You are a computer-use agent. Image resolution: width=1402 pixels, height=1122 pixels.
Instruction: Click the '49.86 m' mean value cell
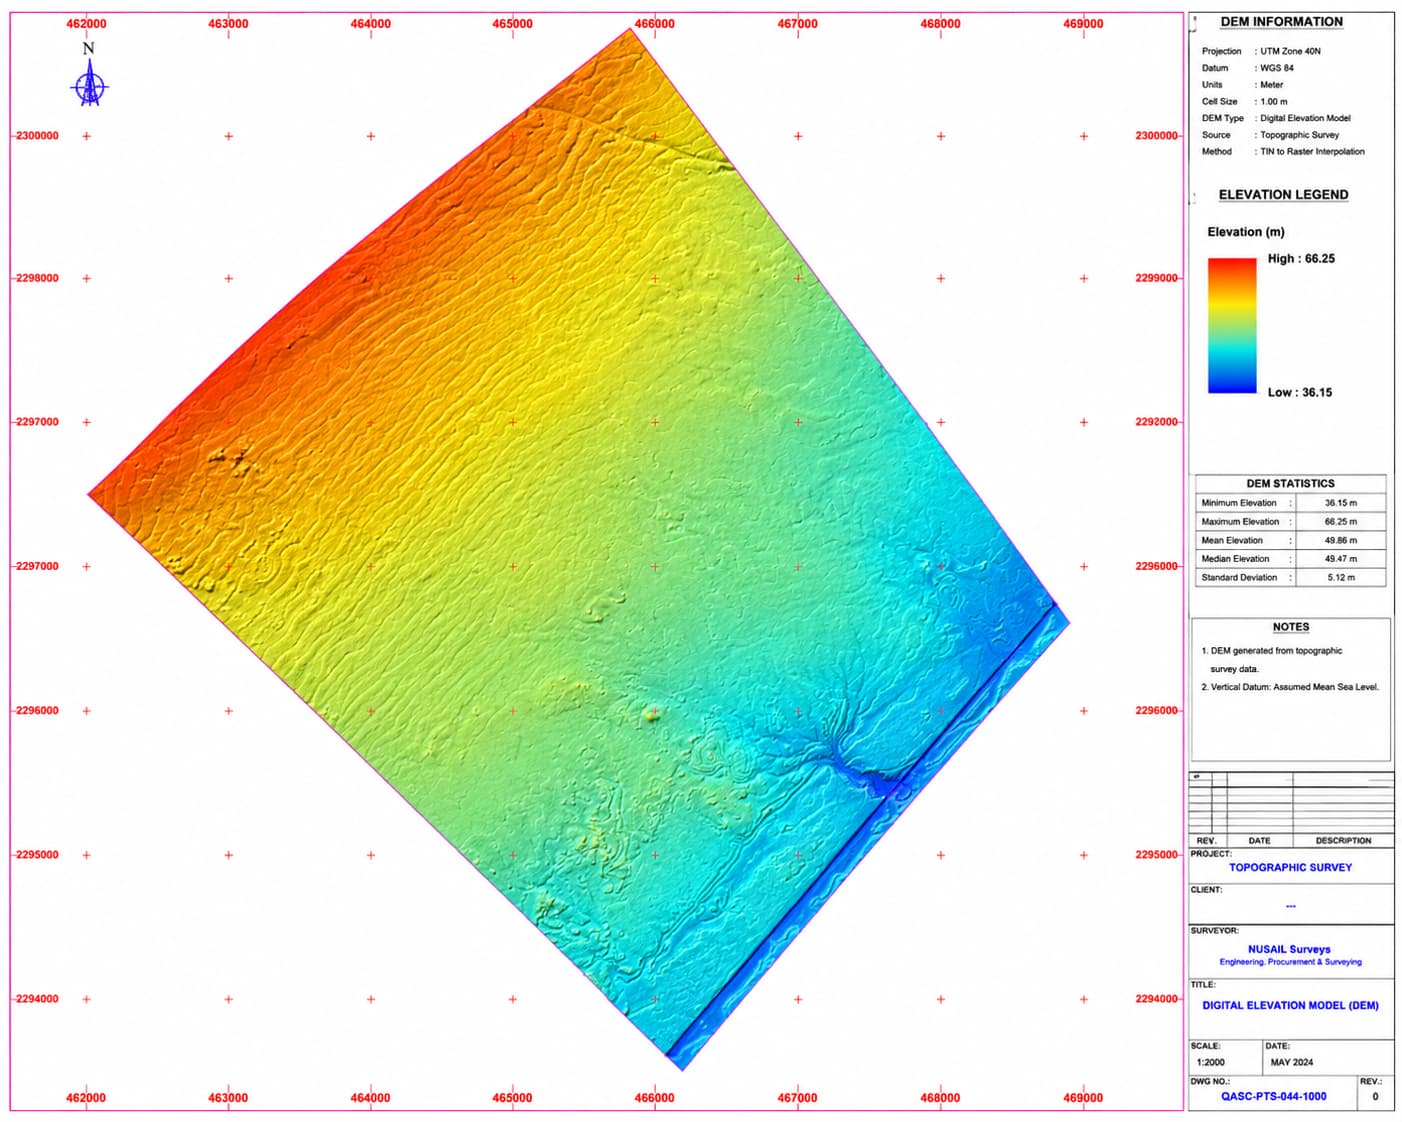1341,541
